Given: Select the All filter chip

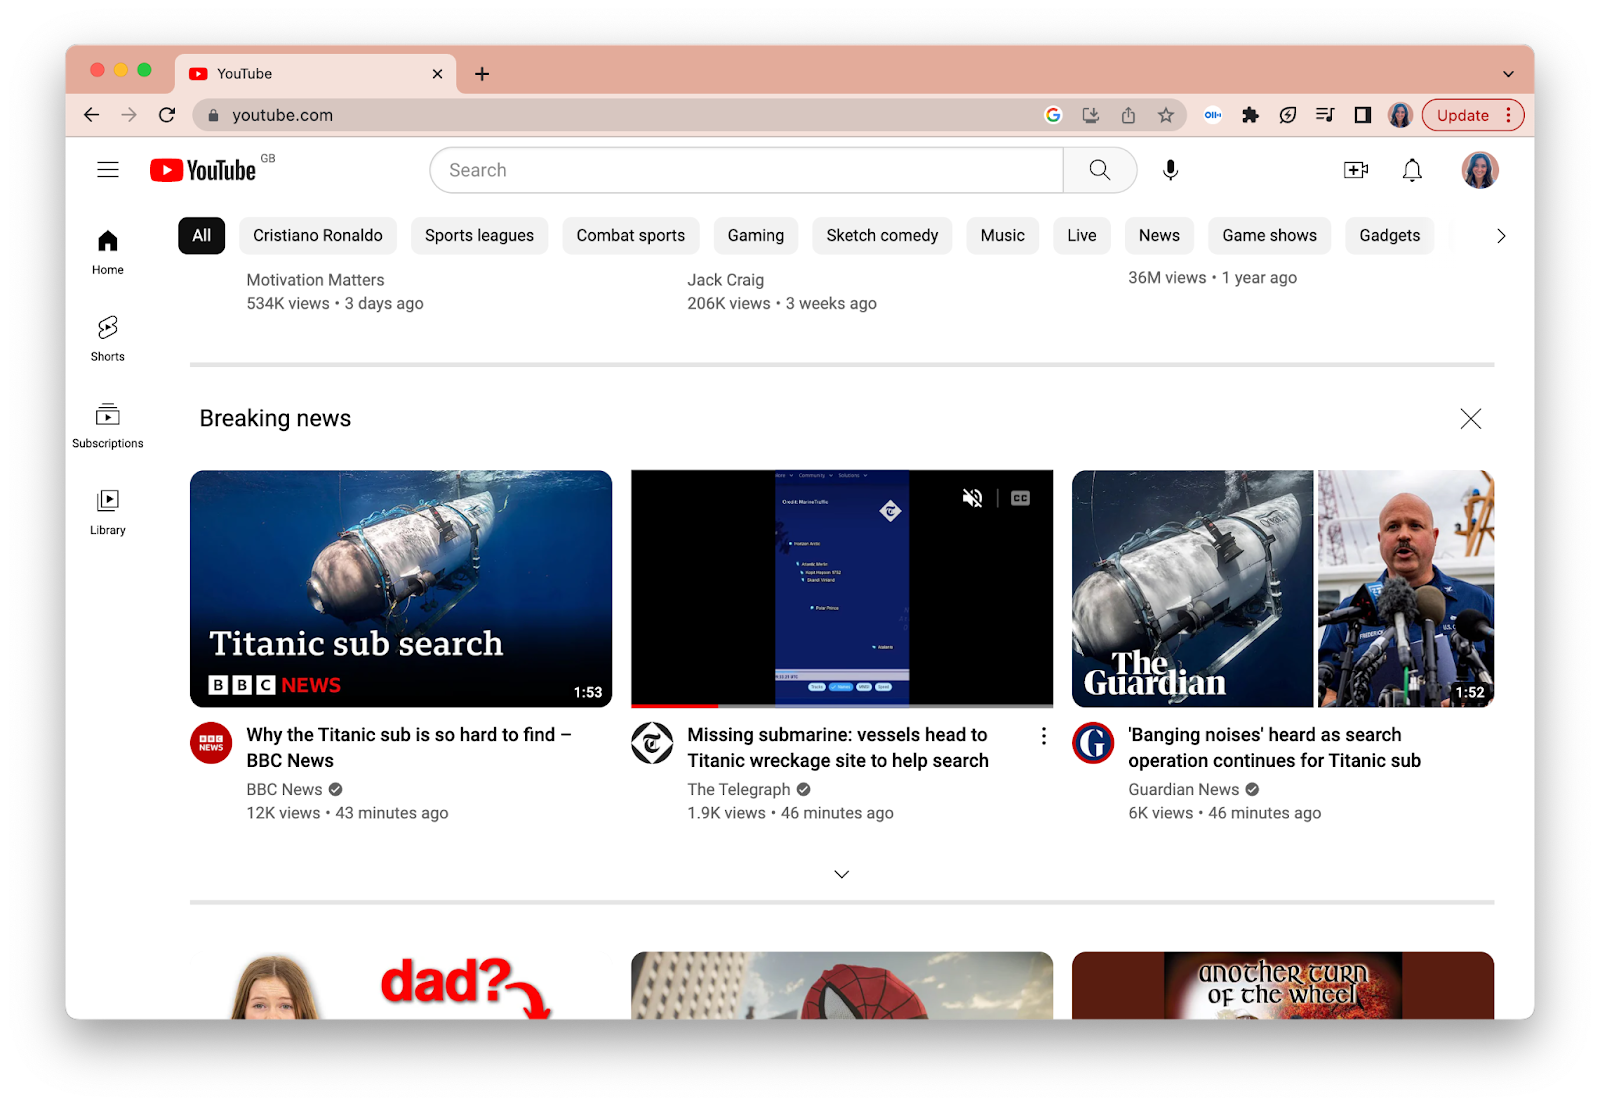Looking at the screenshot, I should (x=202, y=236).
